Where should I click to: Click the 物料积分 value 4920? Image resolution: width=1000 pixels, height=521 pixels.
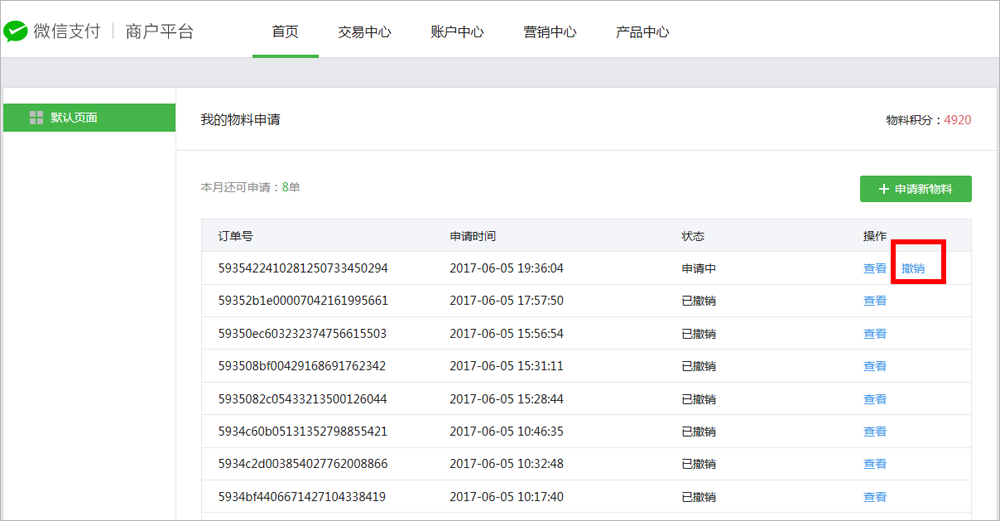(x=957, y=120)
